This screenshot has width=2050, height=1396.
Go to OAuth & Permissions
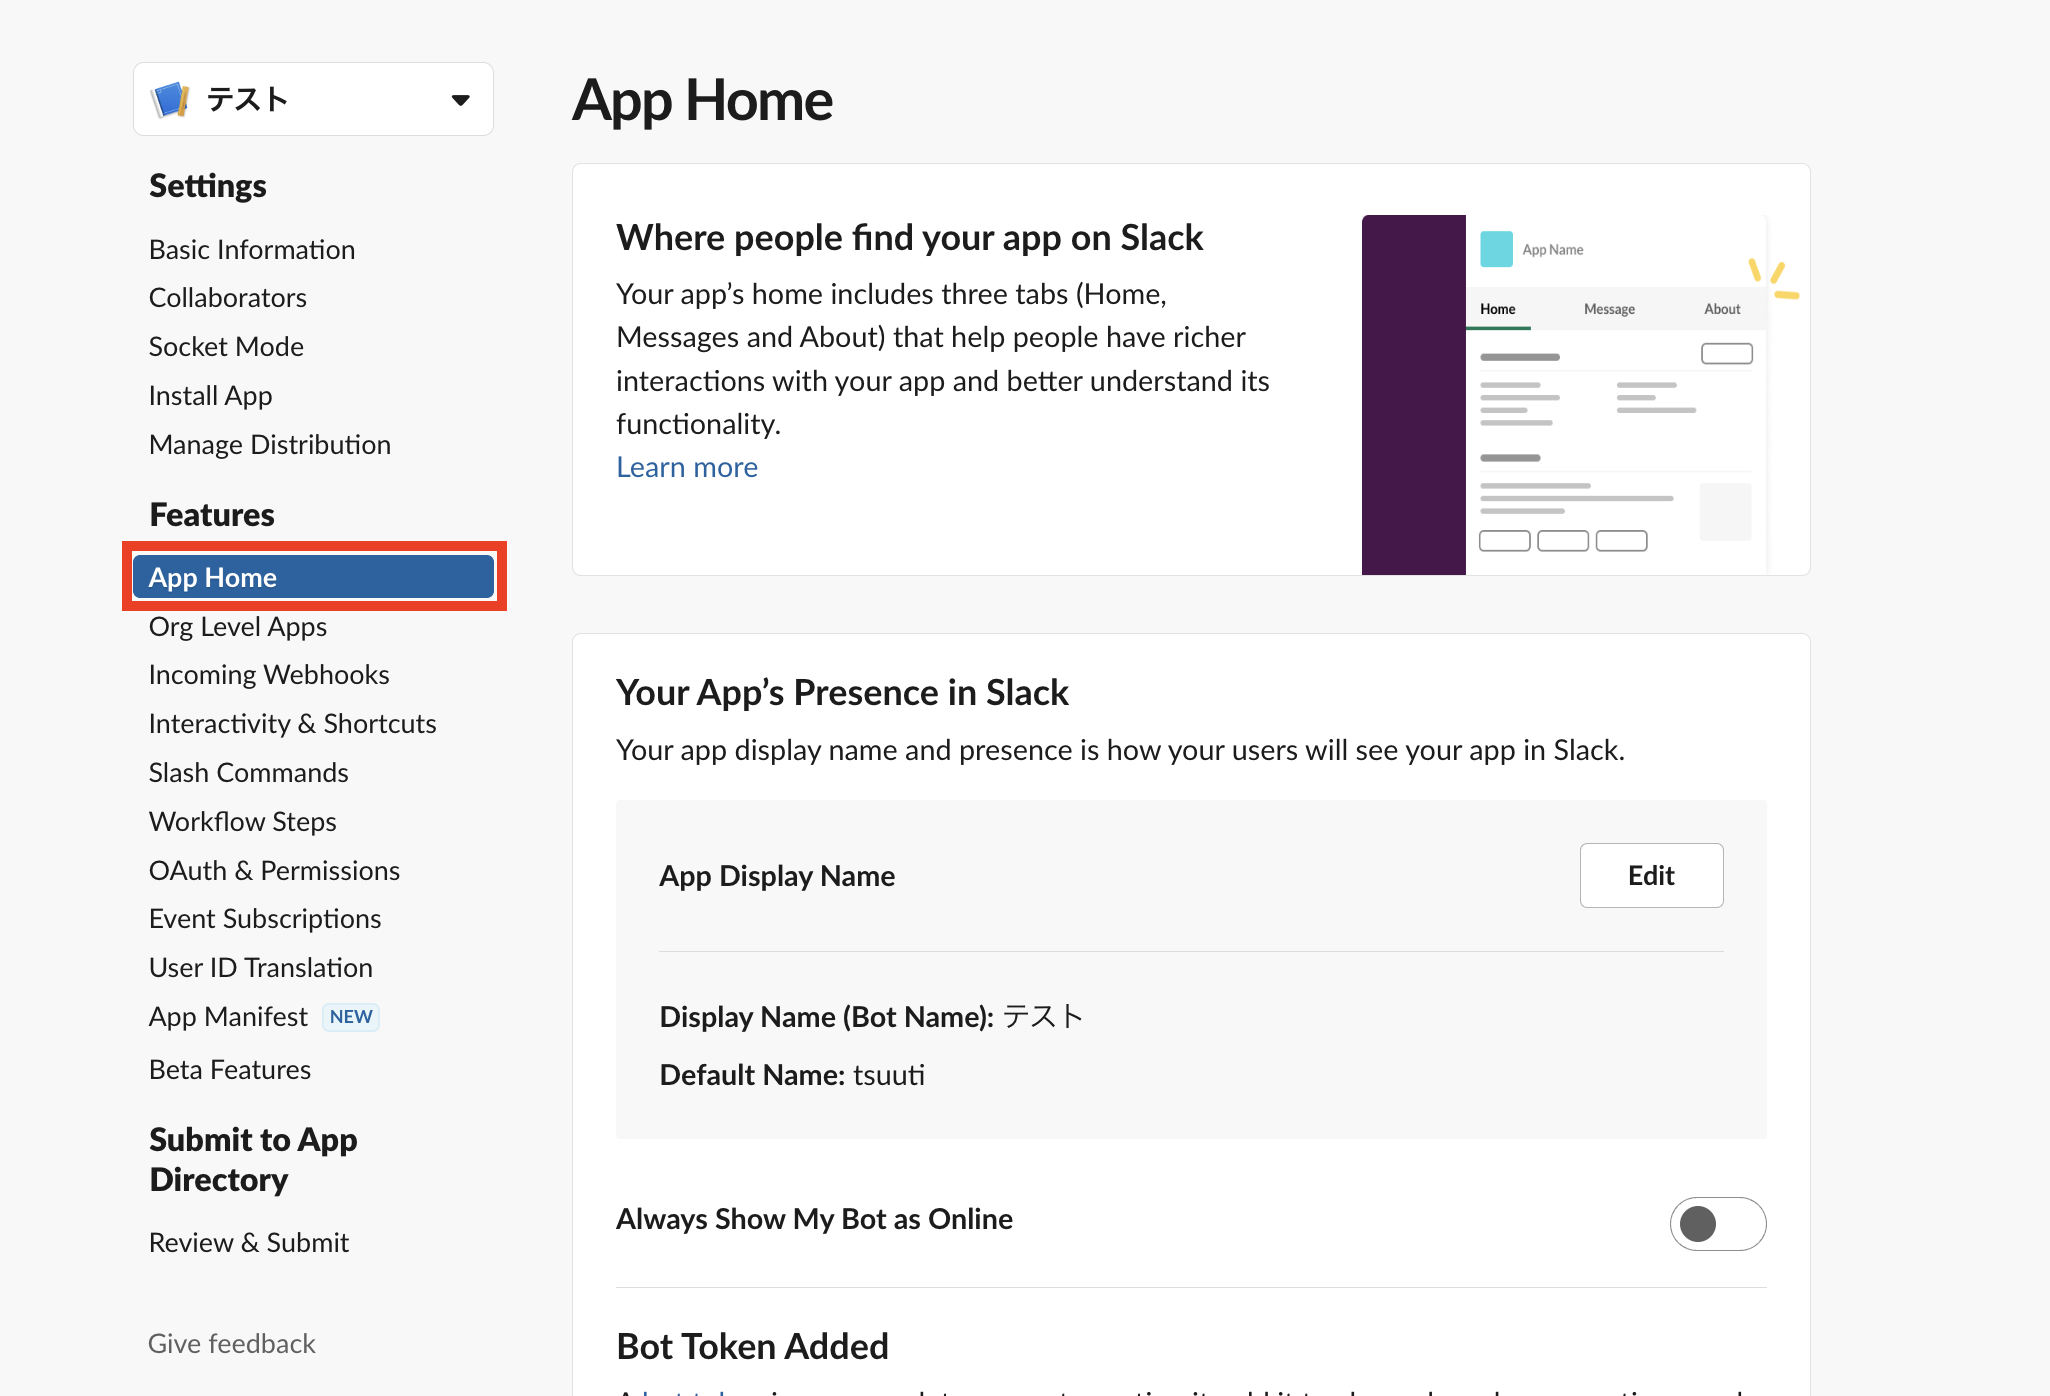[273, 870]
